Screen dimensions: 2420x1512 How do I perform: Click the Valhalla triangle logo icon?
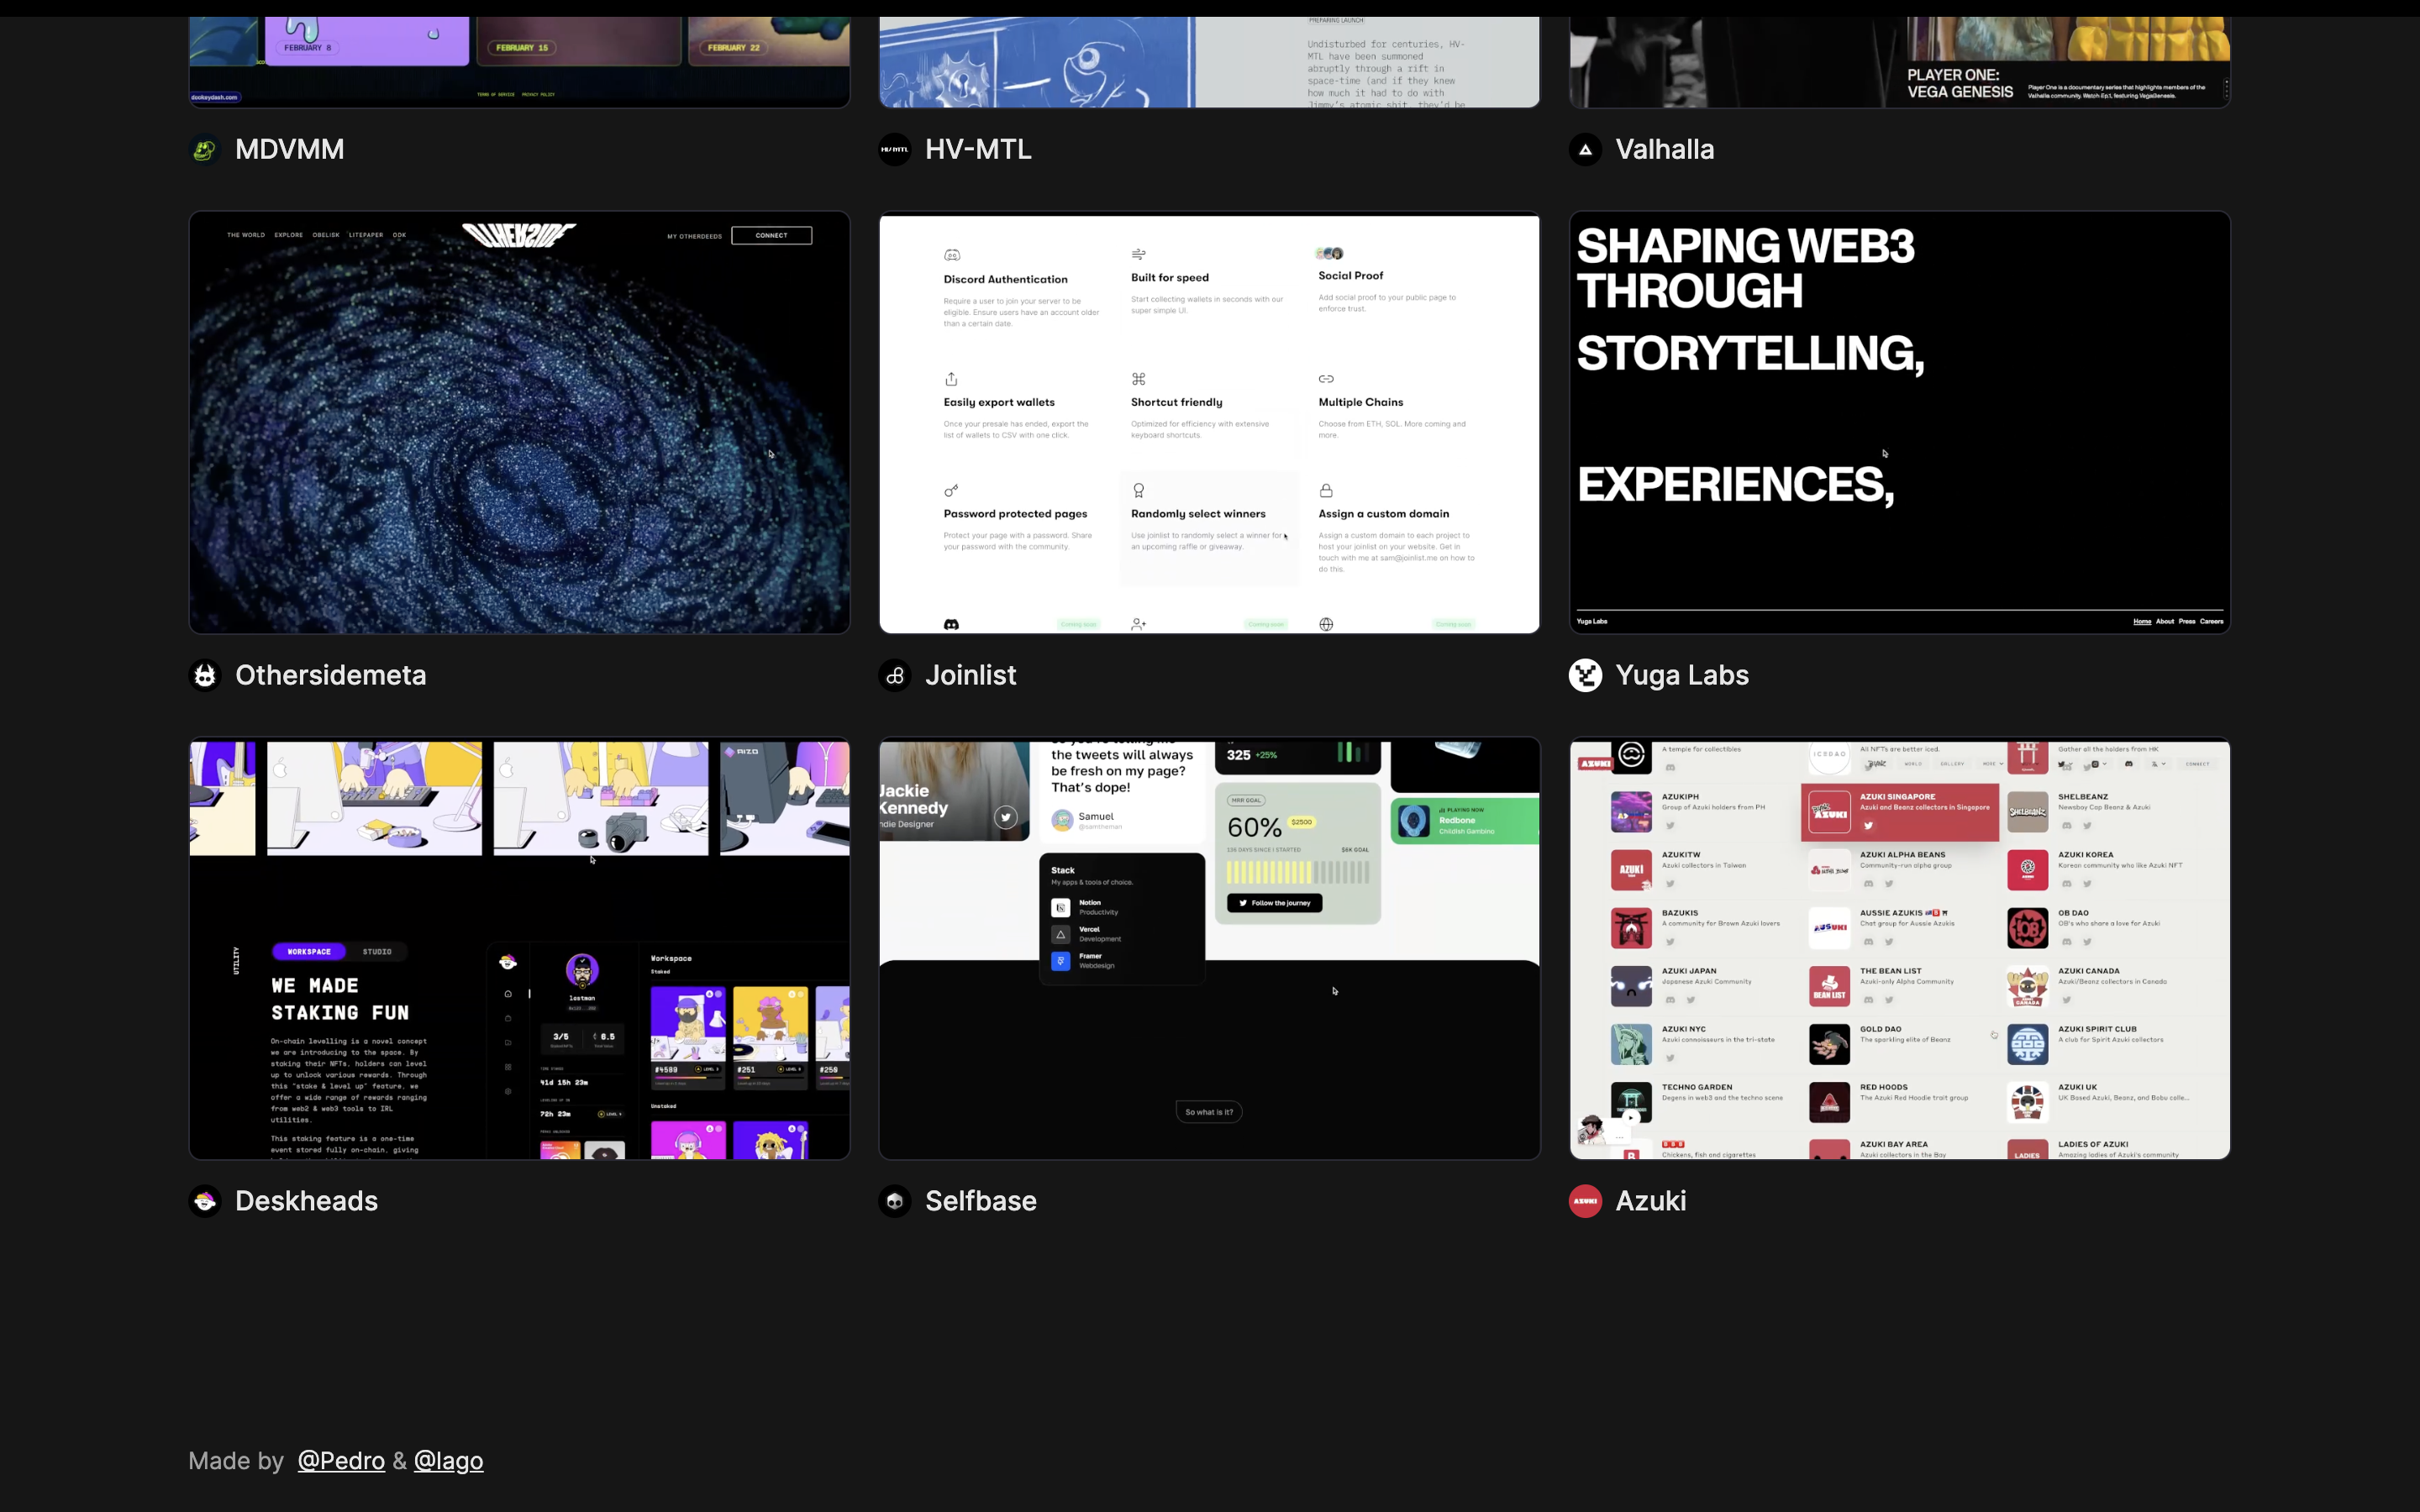point(1585,149)
